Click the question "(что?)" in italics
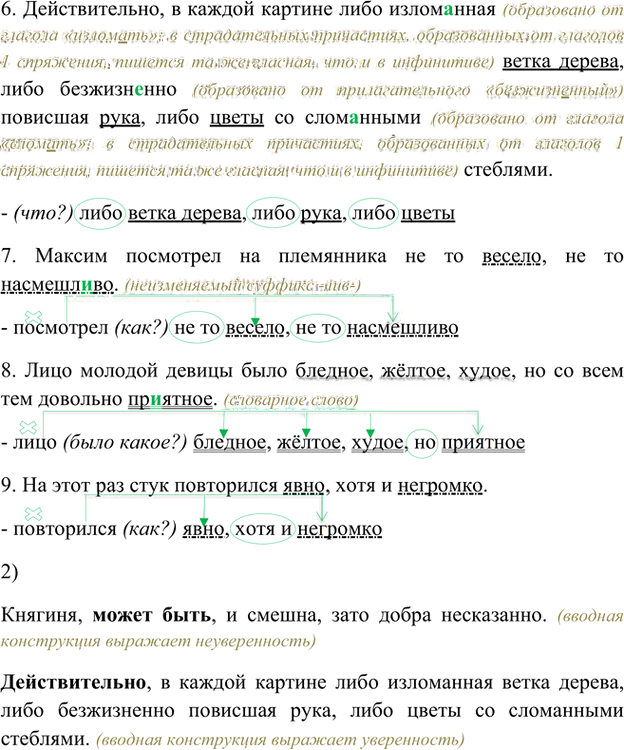This screenshot has width=624, height=750. pyautogui.click(x=44, y=213)
